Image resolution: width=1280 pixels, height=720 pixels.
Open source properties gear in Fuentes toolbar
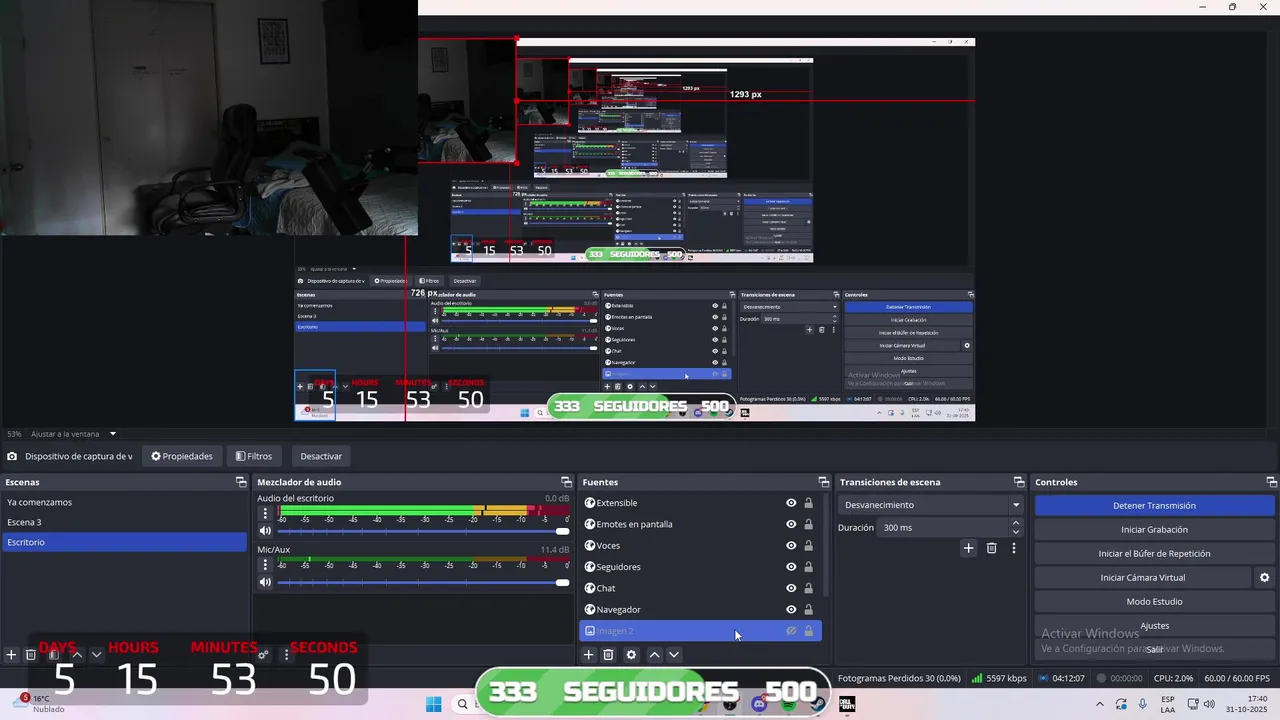(x=631, y=655)
